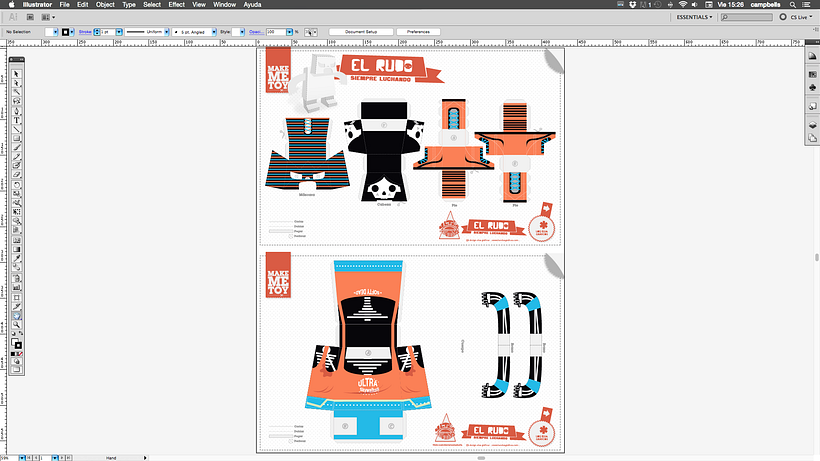Select the Free Transform tool

coord(16,212)
